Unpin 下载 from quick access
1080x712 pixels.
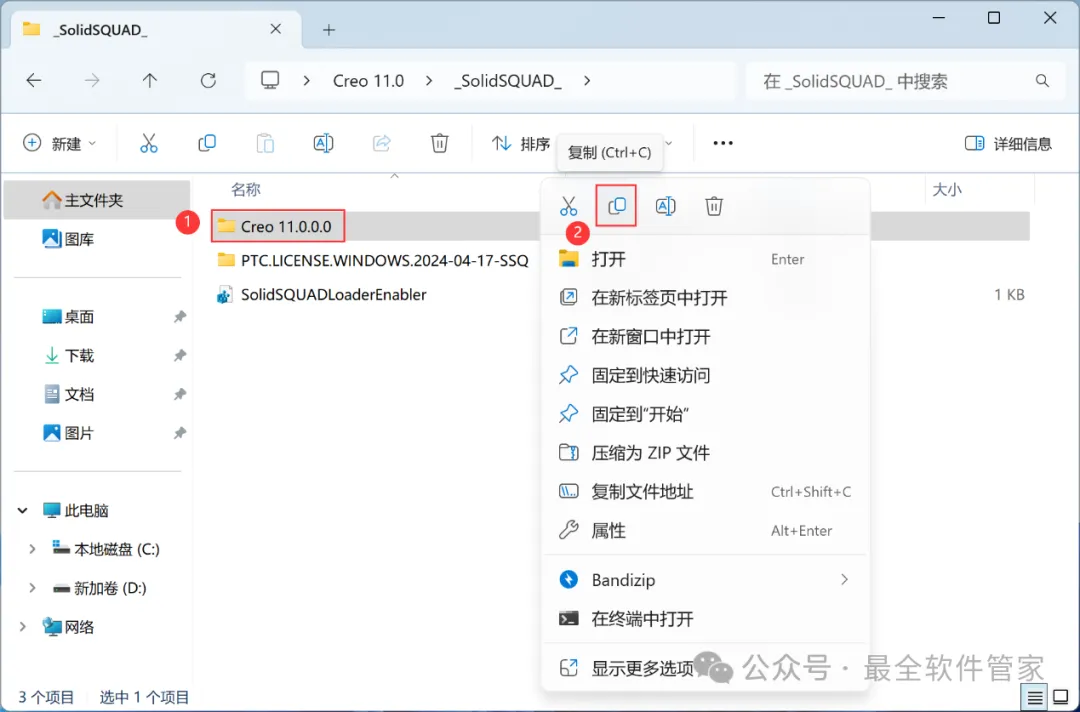tap(179, 355)
